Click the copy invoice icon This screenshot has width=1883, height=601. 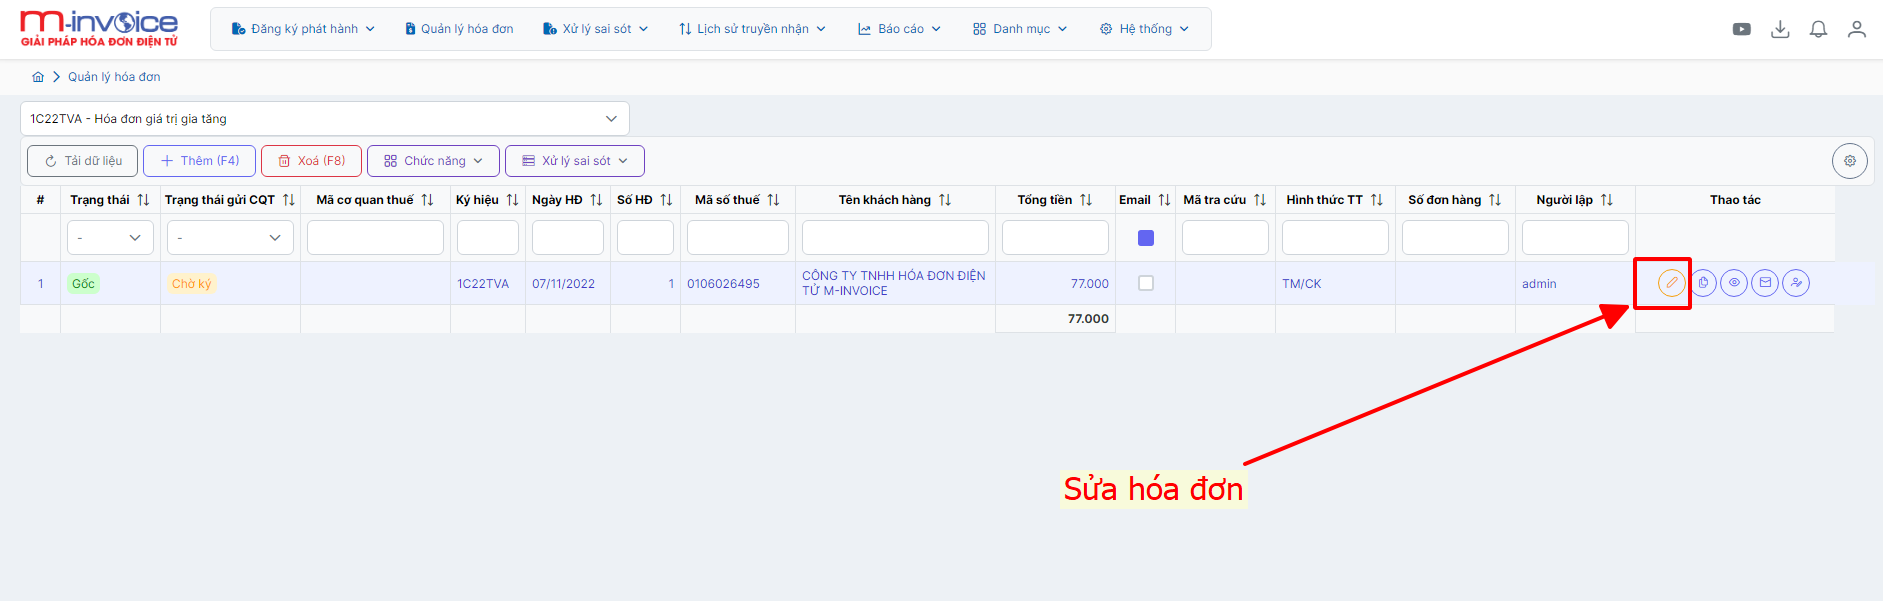click(1703, 283)
